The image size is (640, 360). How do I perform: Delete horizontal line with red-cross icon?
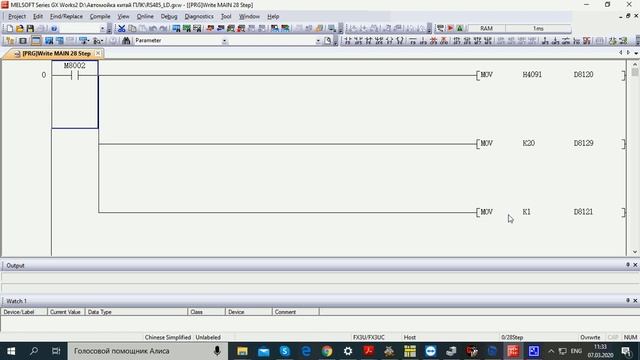click(433, 40)
